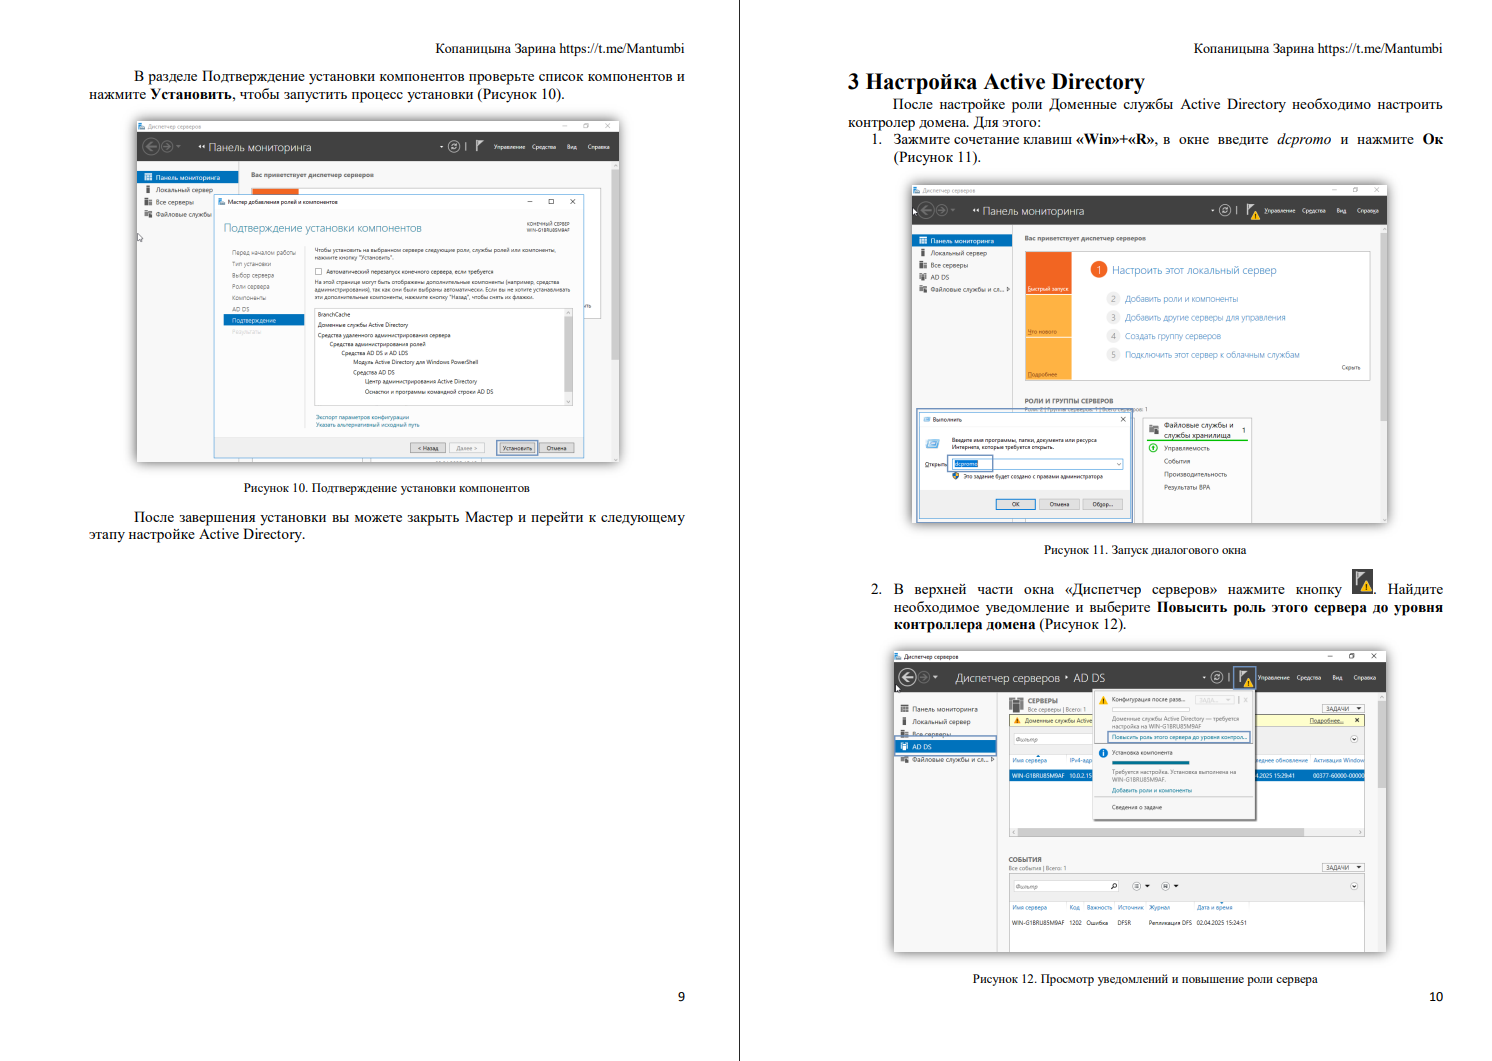
Task: Open the notifications flag in Figure 10 header
Action: [x=479, y=146]
